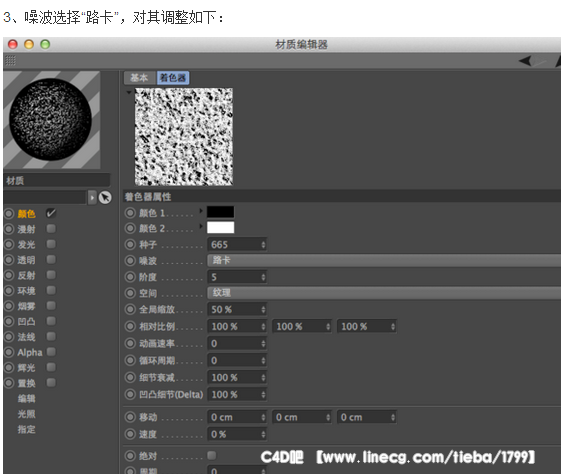The height and width of the screenshot is (474, 561).
Task: Open the 噪波 dropdown showing 路卡
Action: click(x=384, y=260)
